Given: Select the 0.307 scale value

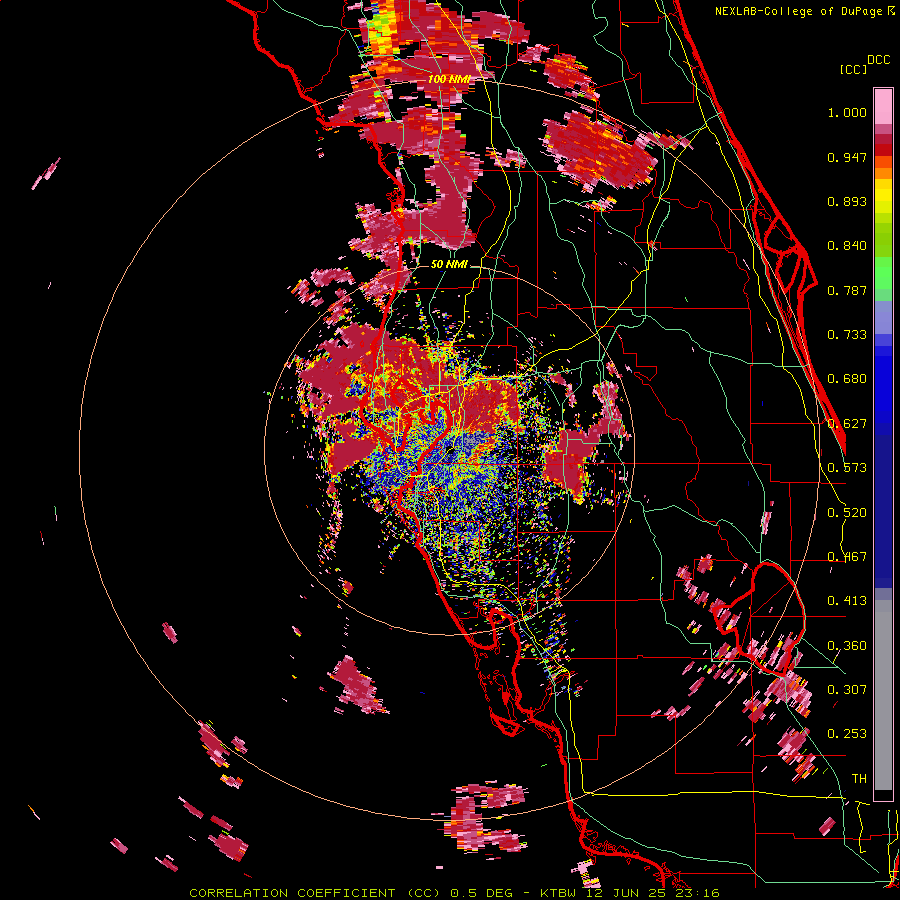Looking at the screenshot, I should (847, 690).
